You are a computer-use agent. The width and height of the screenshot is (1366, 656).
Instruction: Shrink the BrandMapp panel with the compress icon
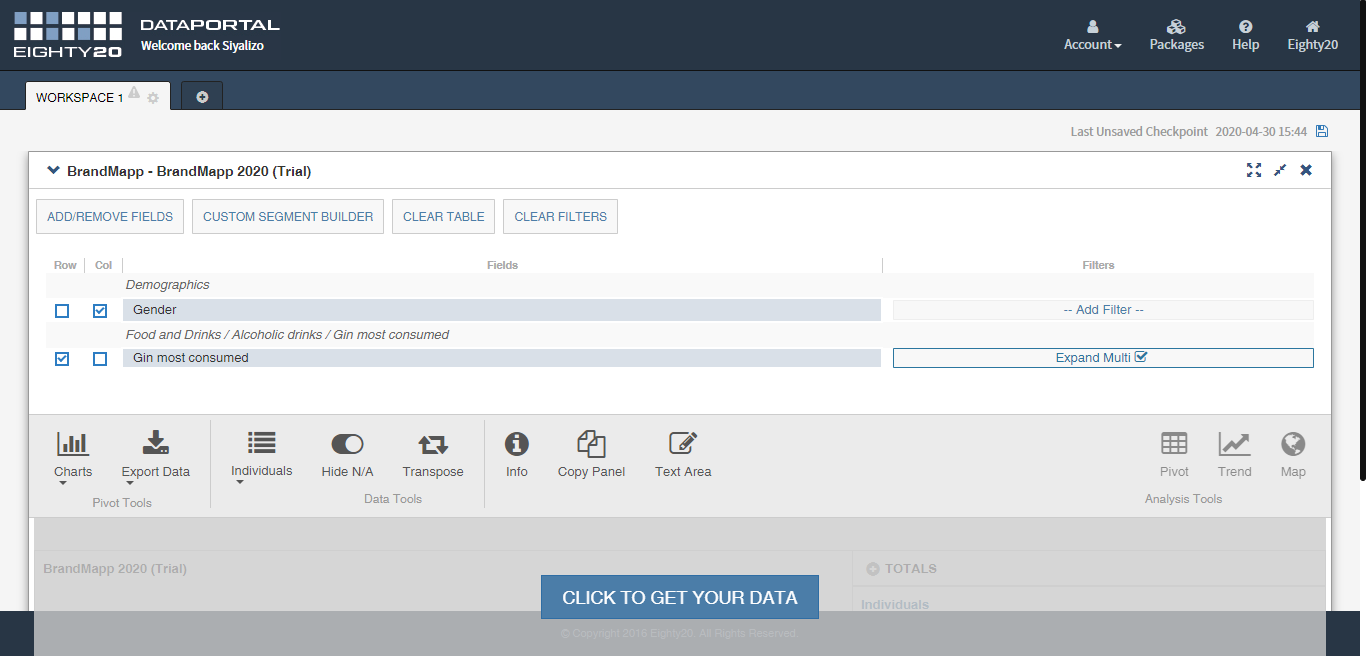(x=1280, y=170)
